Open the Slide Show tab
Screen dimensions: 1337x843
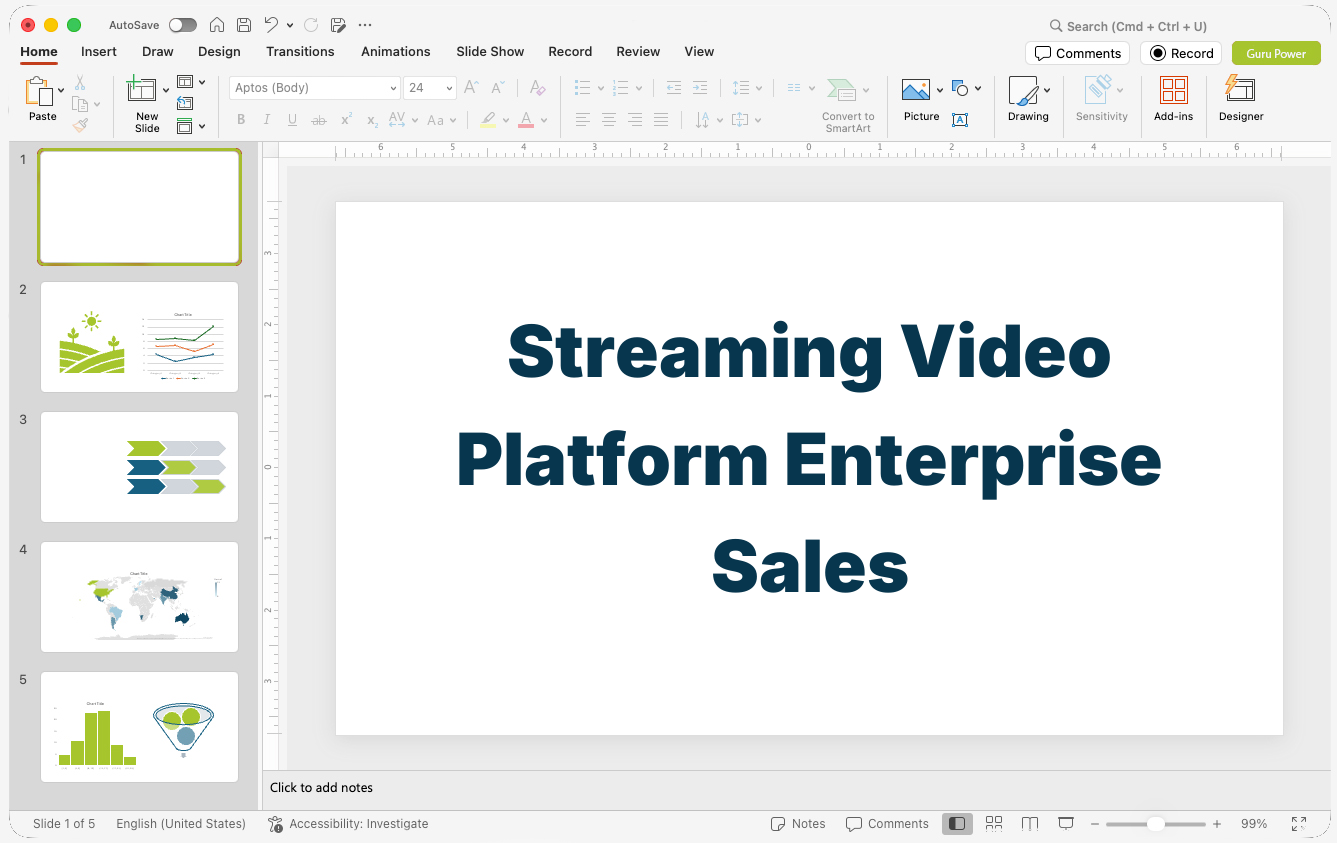point(490,51)
